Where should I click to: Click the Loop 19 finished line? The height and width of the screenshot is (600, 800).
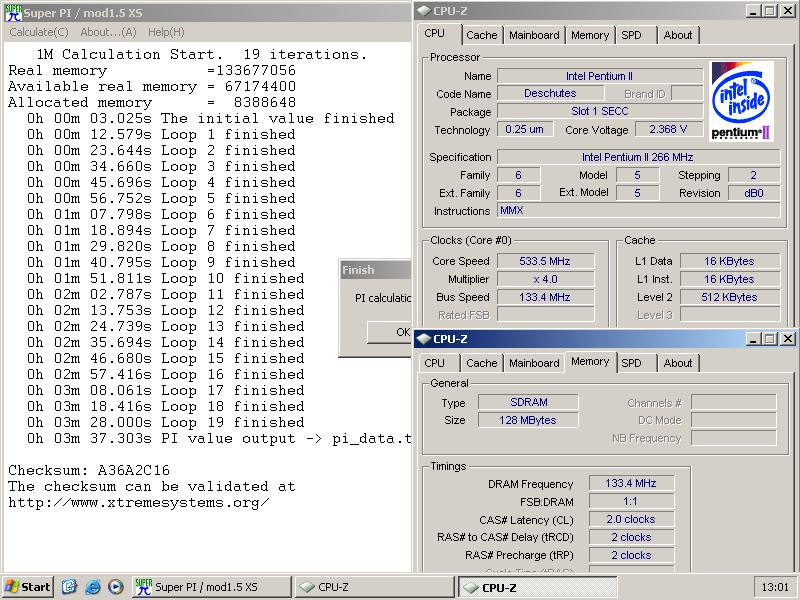tap(166, 422)
